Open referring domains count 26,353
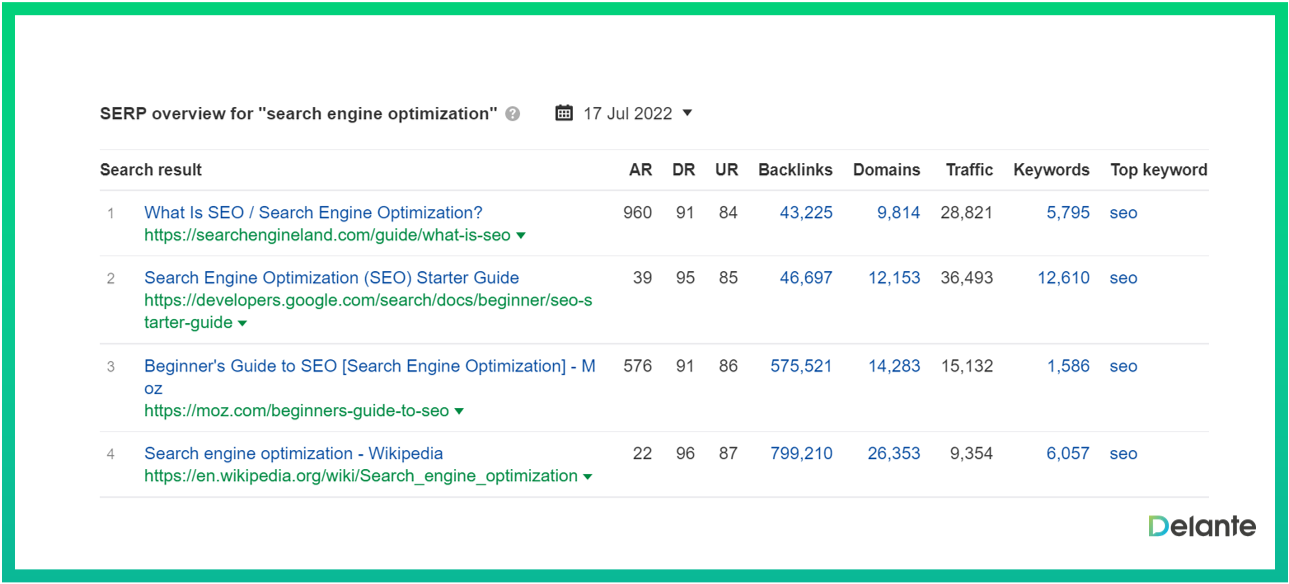Viewport: 1289px width, 584px height. point(894,453)
